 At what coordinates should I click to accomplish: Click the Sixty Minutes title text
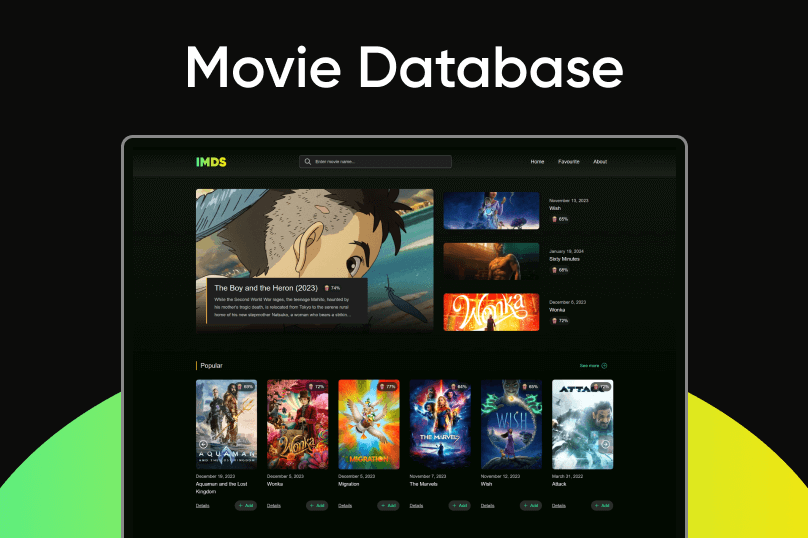tap(564, 259)
